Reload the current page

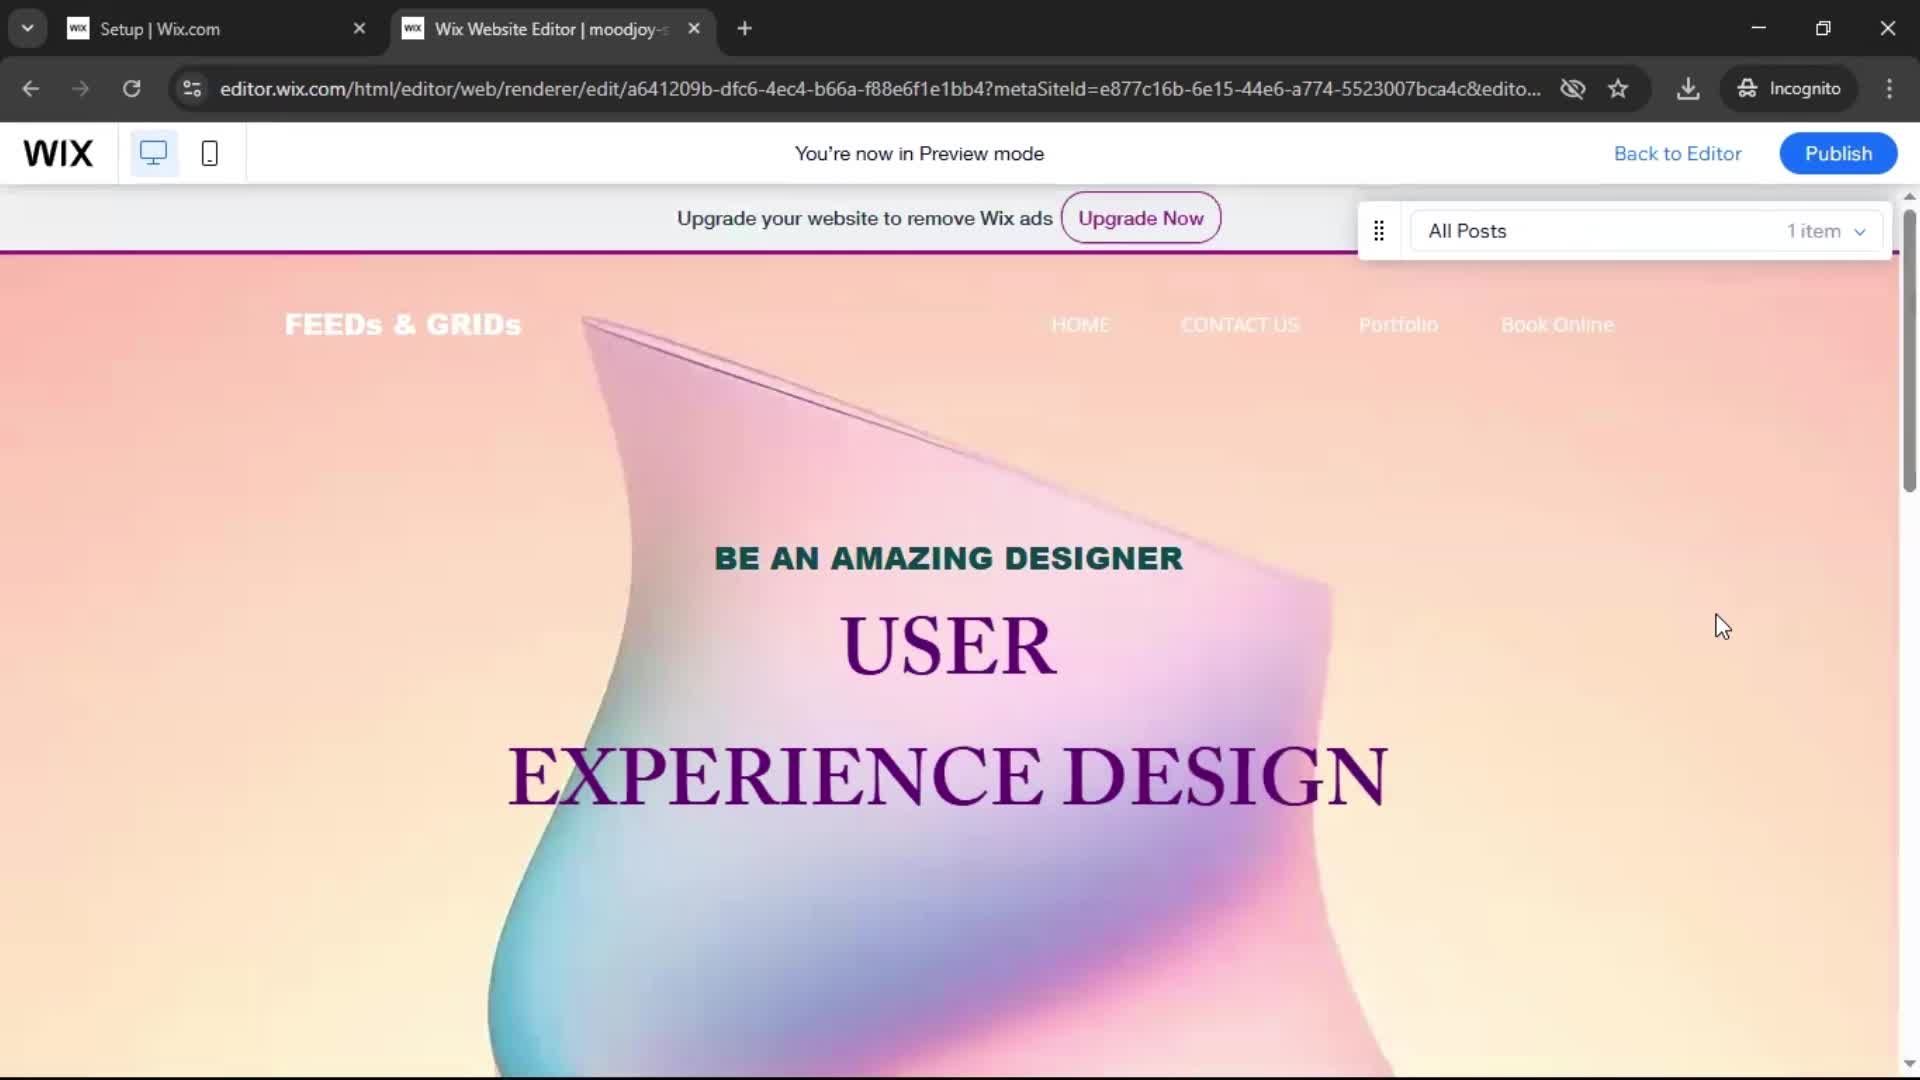(131, 89)
